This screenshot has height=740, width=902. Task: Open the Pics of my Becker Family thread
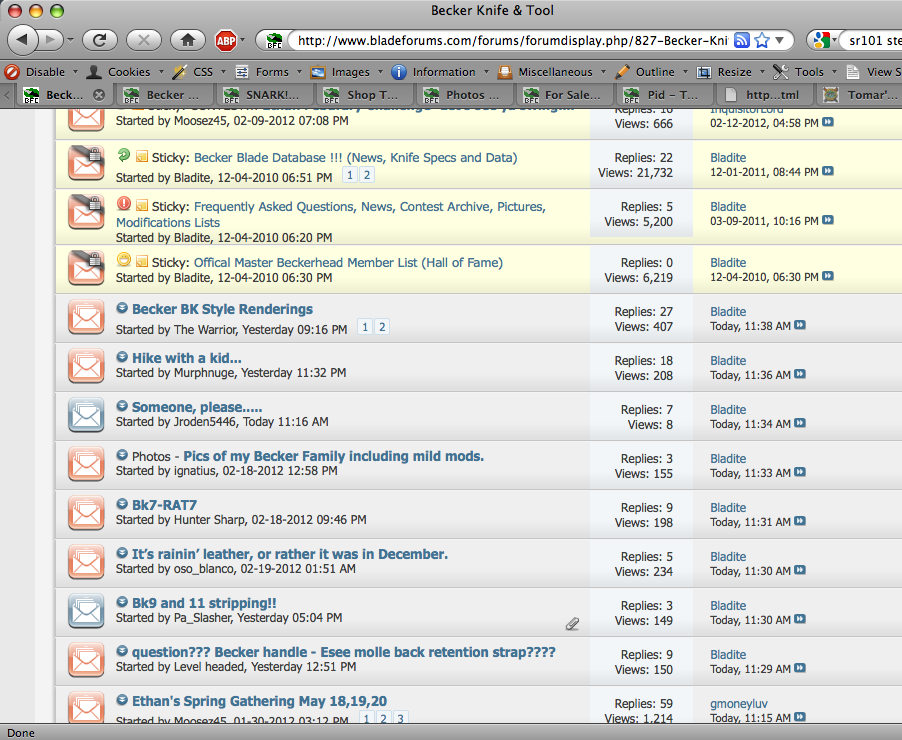(x=334, y=456)
